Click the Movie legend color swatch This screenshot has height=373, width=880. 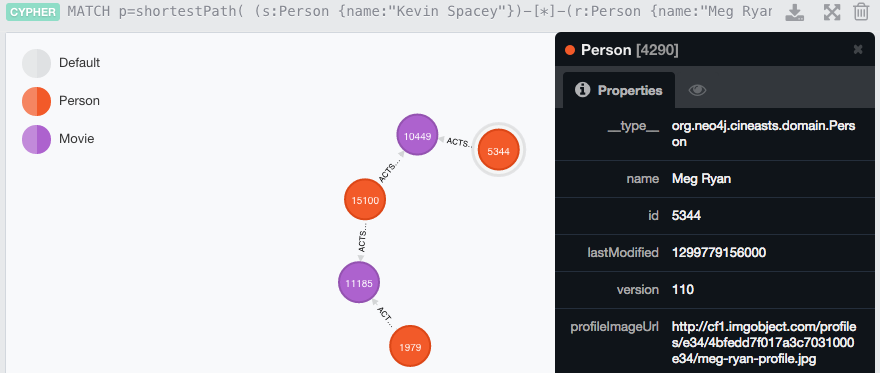click(36, 139)
